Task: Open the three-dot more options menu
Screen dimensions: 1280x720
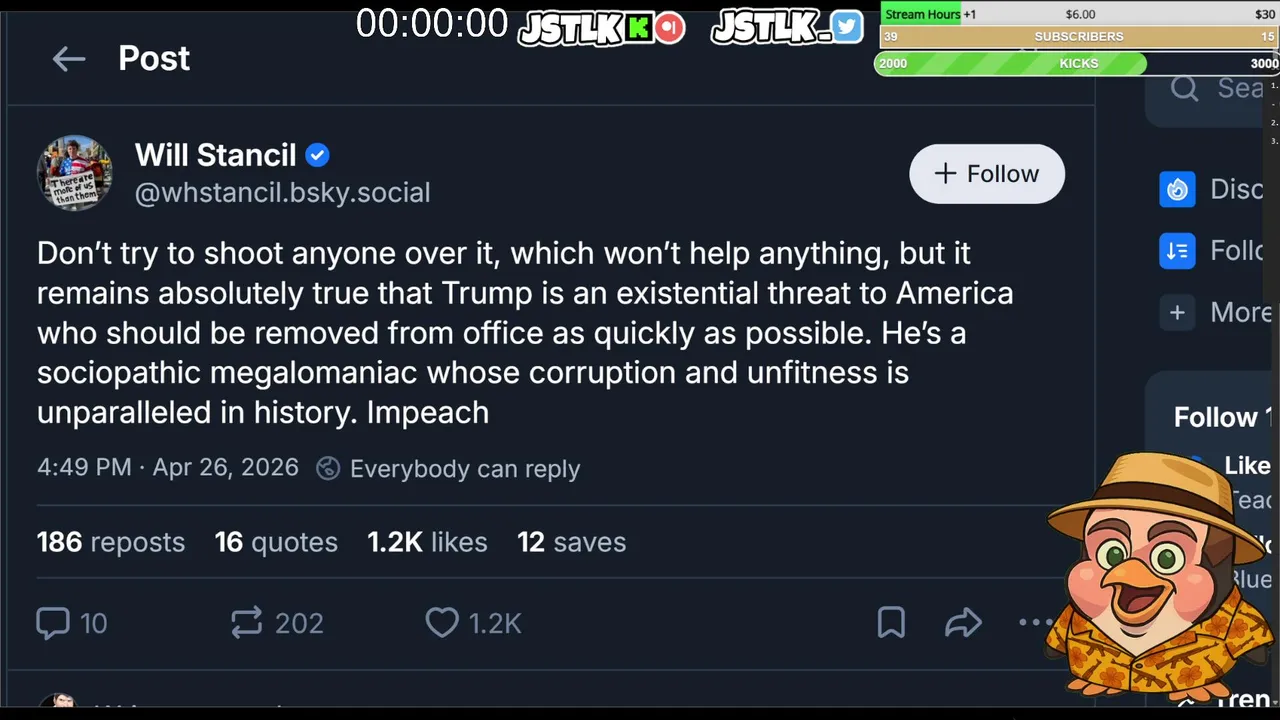Action: tap(1031, 623)
